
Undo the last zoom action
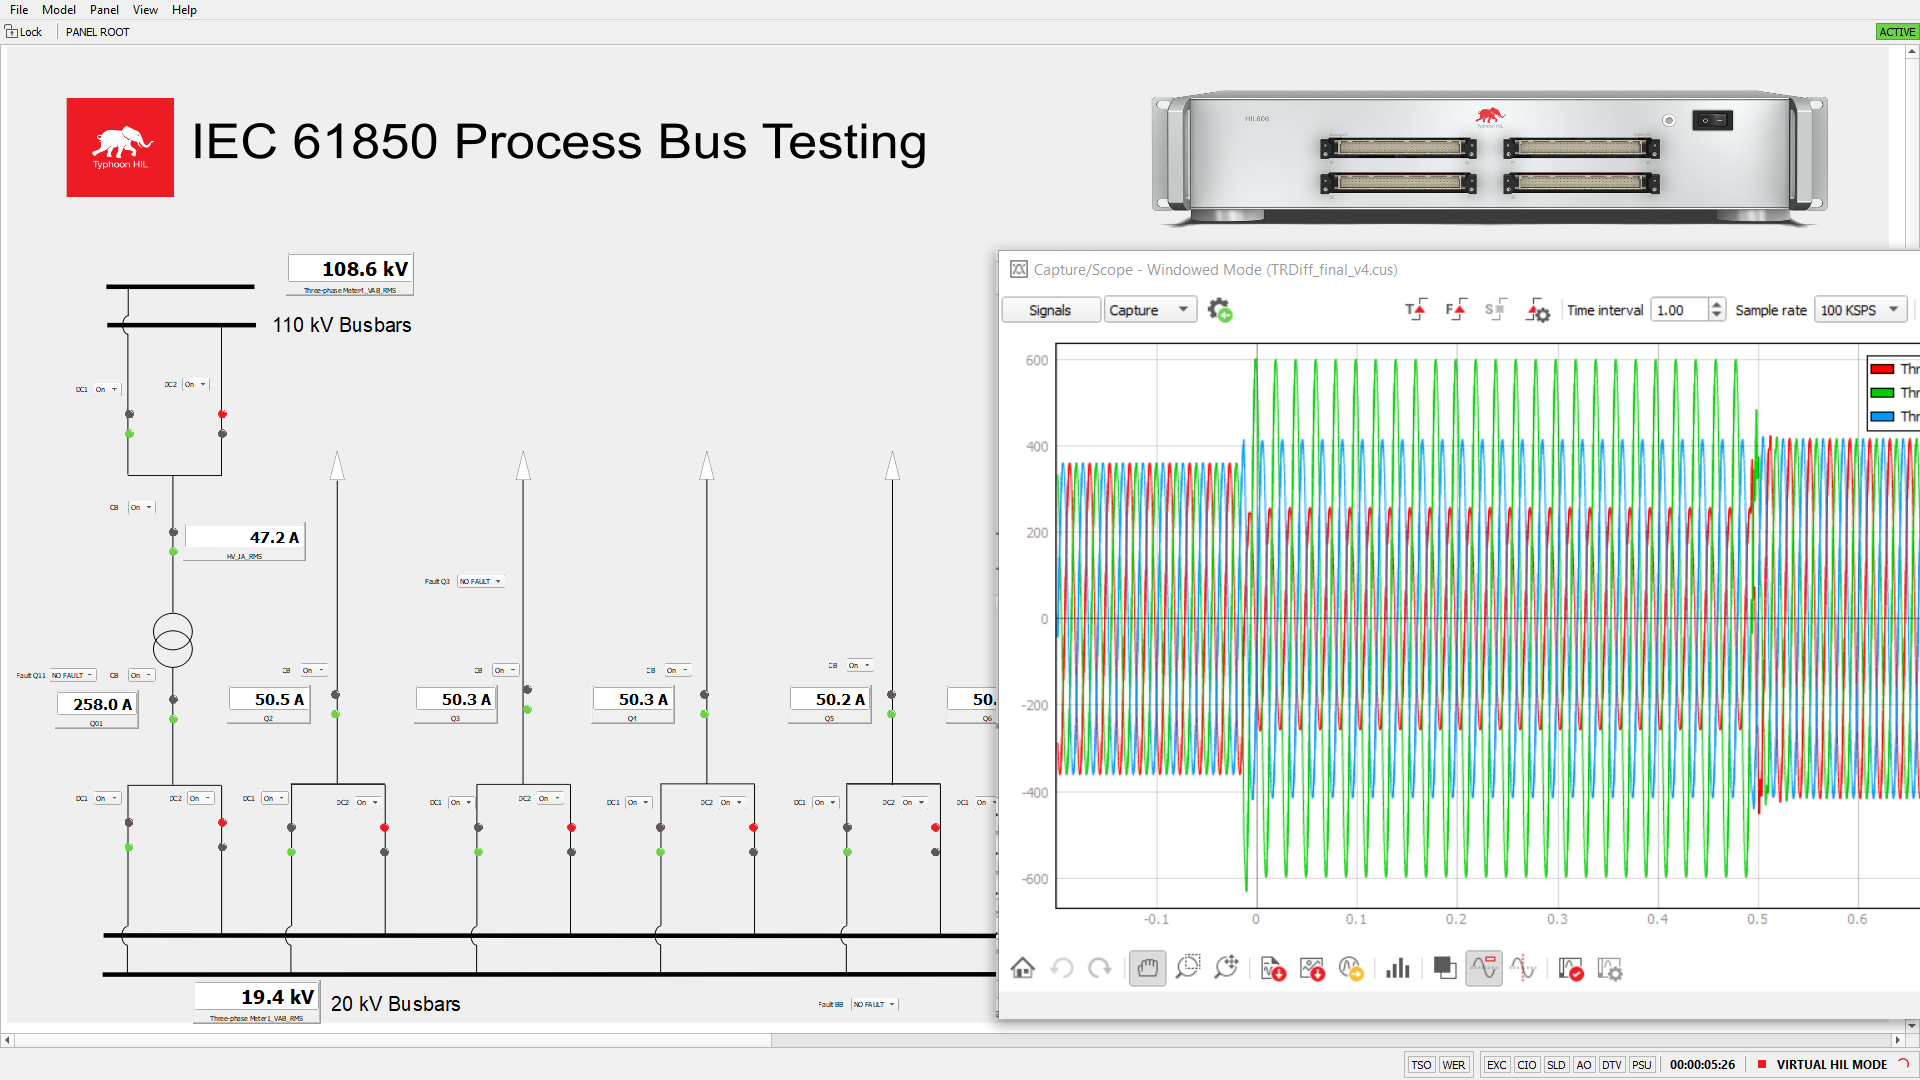[1062, 967]
